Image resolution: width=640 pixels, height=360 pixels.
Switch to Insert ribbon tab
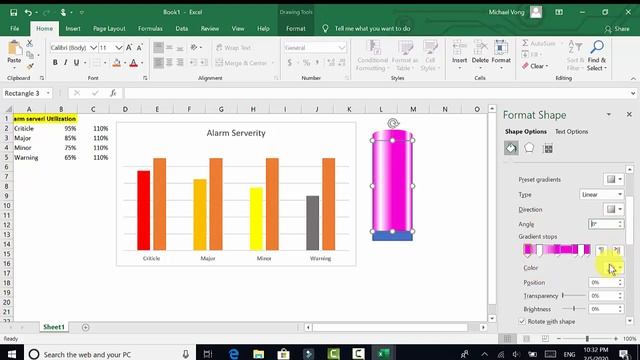[73, 29]
